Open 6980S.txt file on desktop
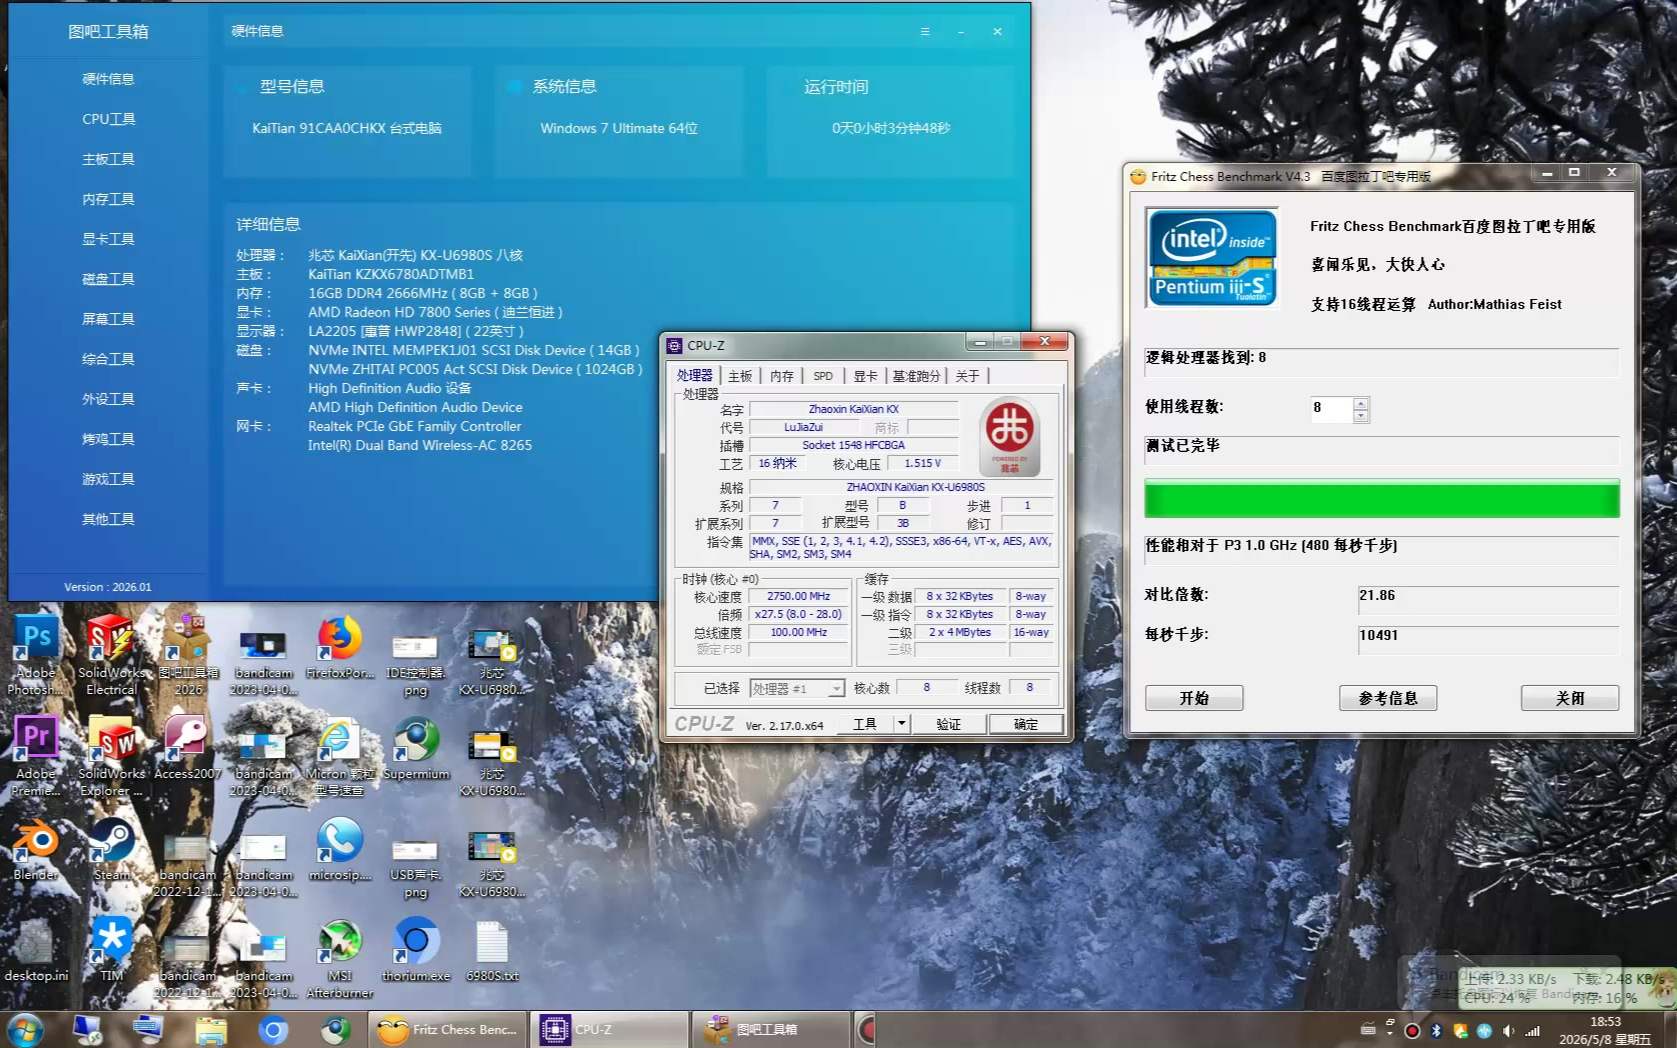Viewport: 1677px width, 1048px height. point(492,950)
